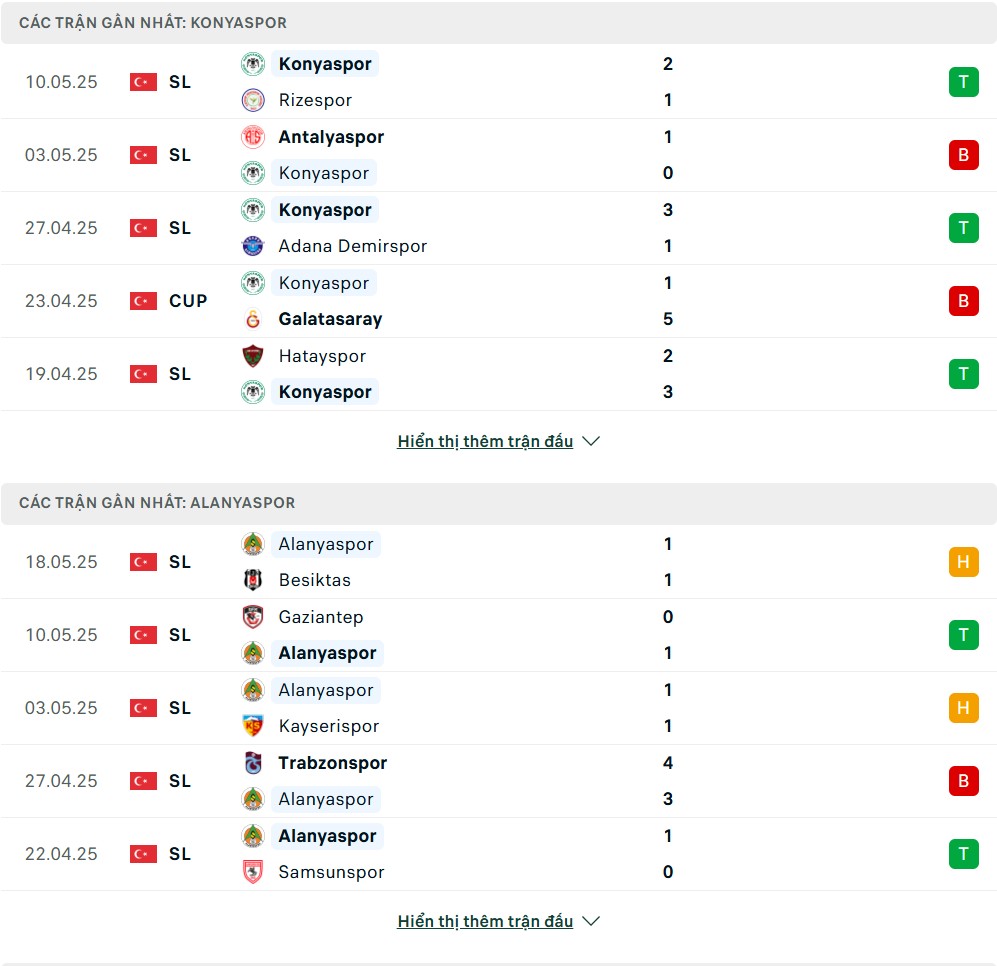Click the Antalyaspor club crest
Screen dimensions: 997x966
click(253, 137)
